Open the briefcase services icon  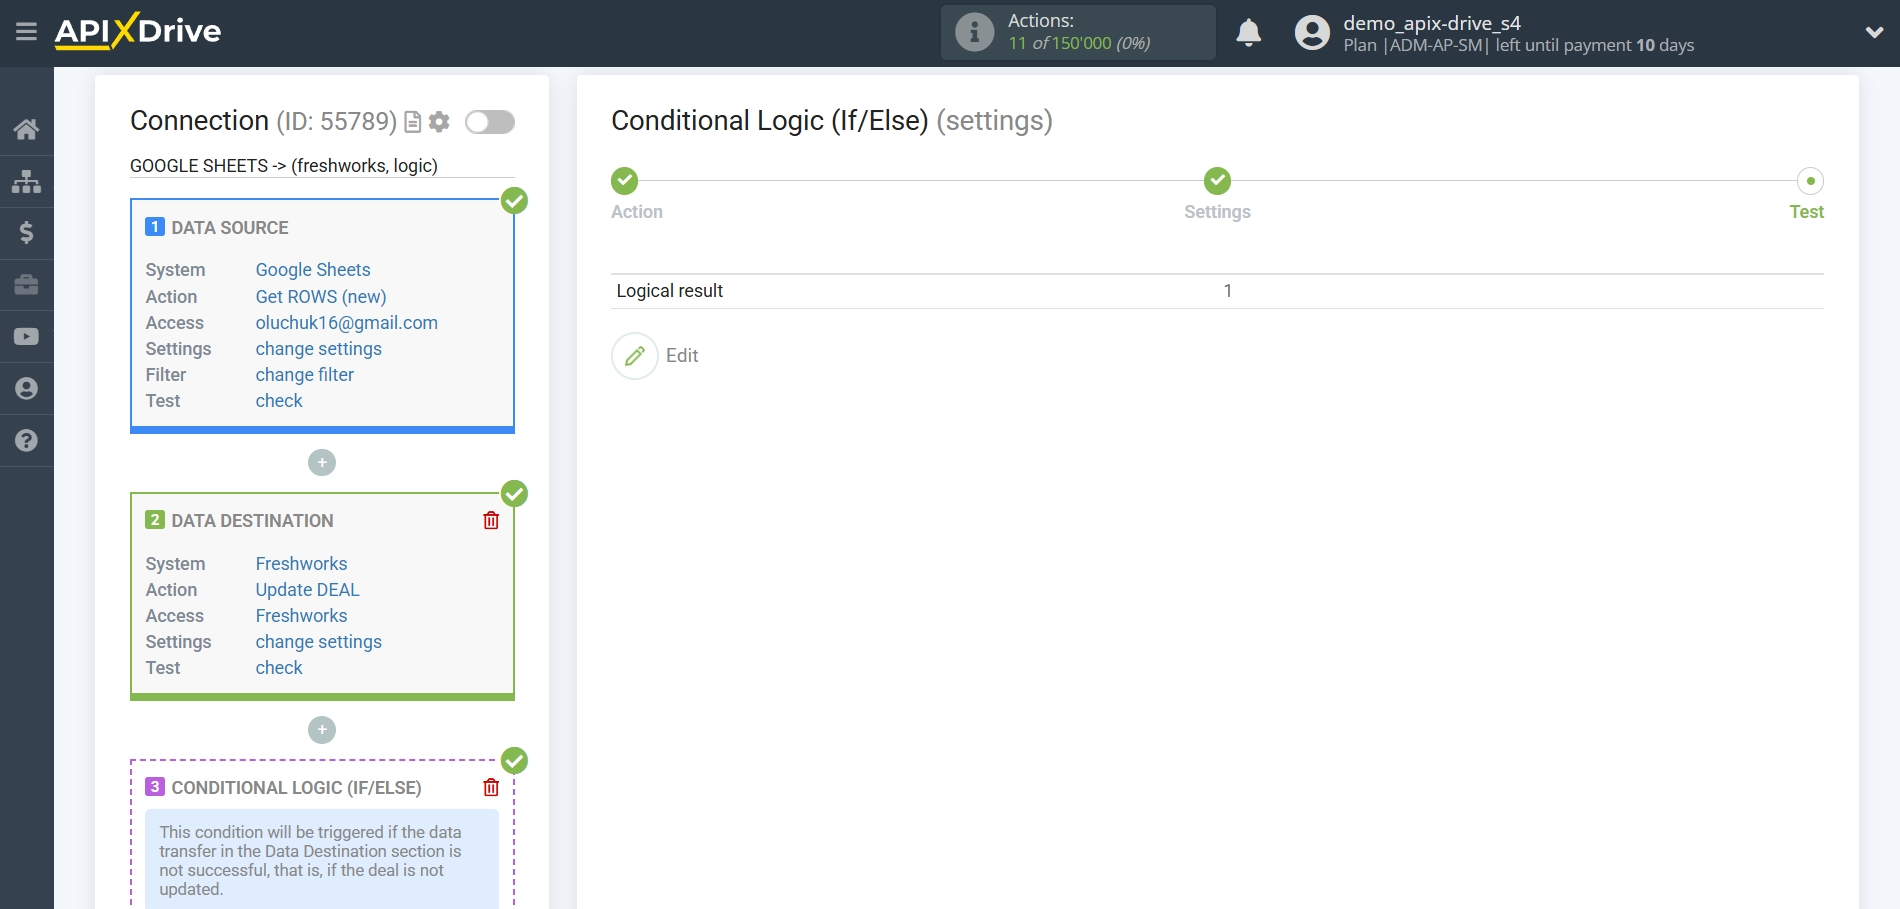[x=27, y=285]
